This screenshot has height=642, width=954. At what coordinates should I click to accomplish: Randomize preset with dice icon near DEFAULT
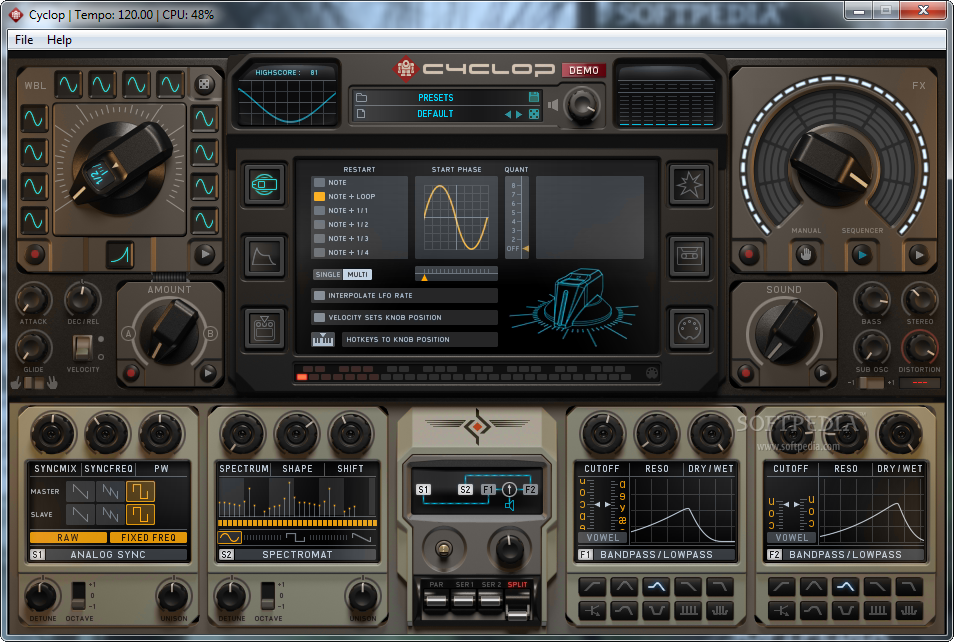[534, 114]
